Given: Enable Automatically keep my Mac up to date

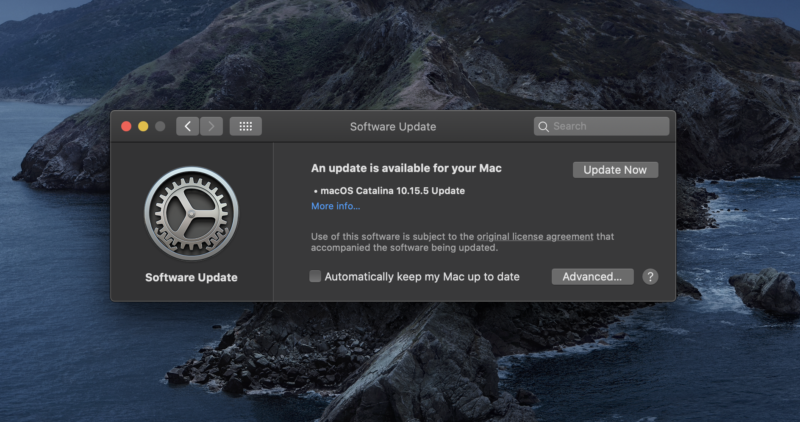Looking at the screenshot, I should coord(315,277).
